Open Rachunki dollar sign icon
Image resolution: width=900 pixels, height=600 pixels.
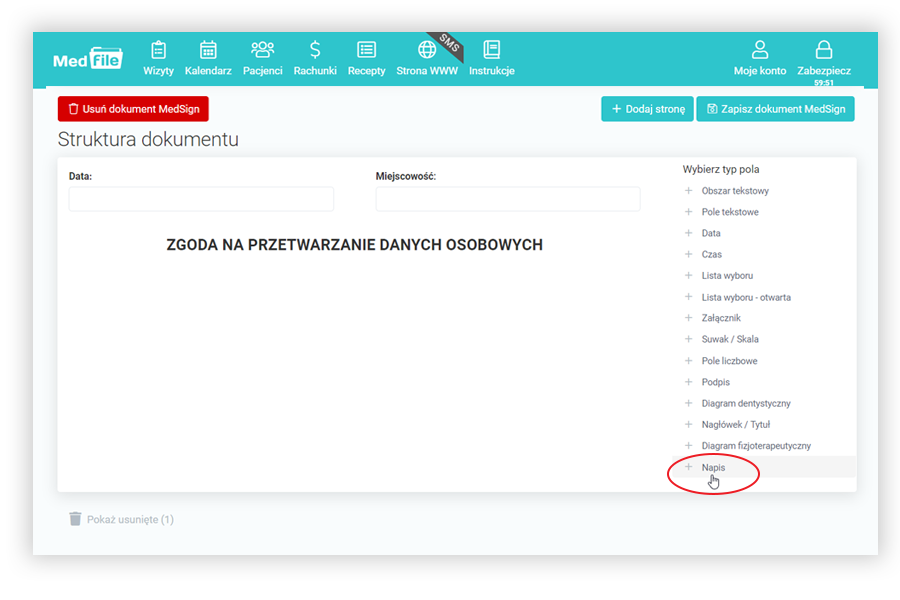(x=315, y=50)
